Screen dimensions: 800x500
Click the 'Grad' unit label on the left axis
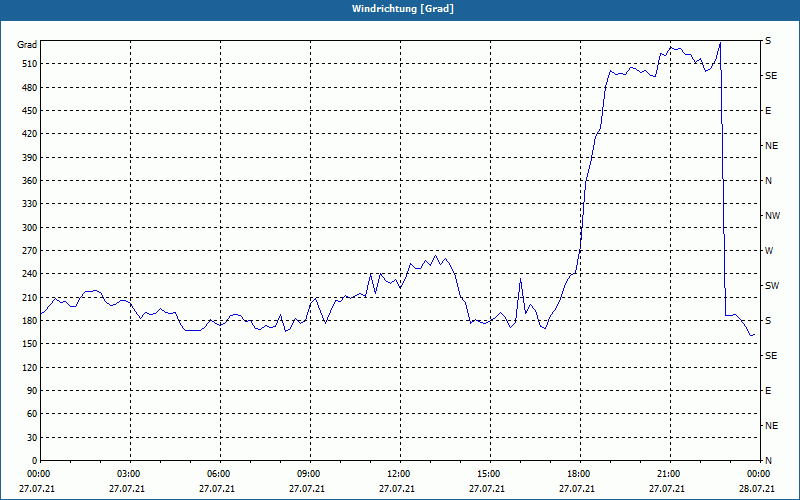tap(27, 45)
